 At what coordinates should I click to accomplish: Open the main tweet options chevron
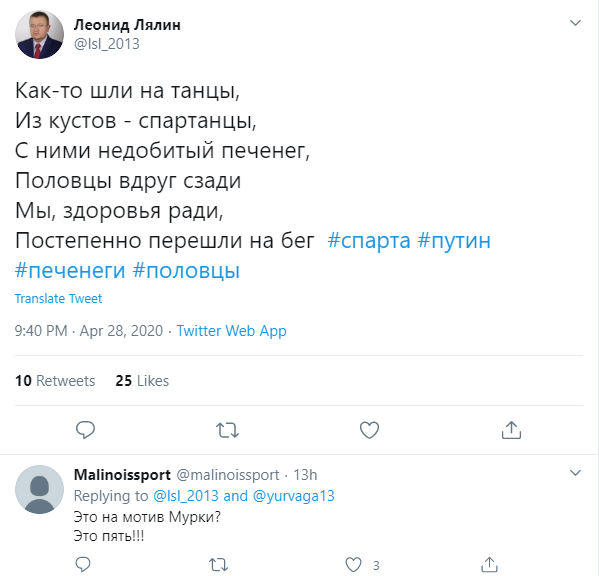(575, 23)
